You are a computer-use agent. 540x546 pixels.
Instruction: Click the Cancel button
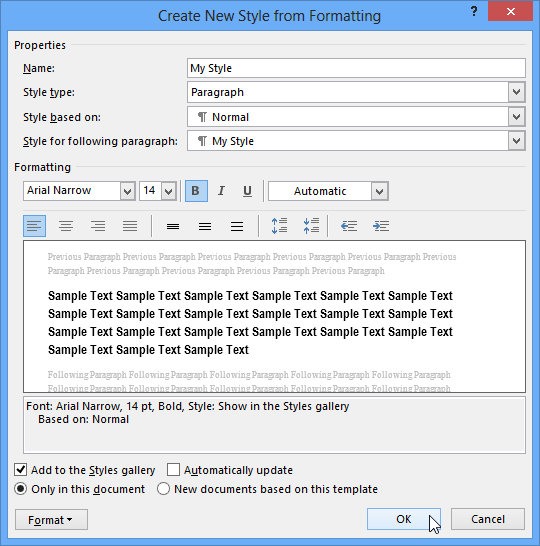[488, 519]
